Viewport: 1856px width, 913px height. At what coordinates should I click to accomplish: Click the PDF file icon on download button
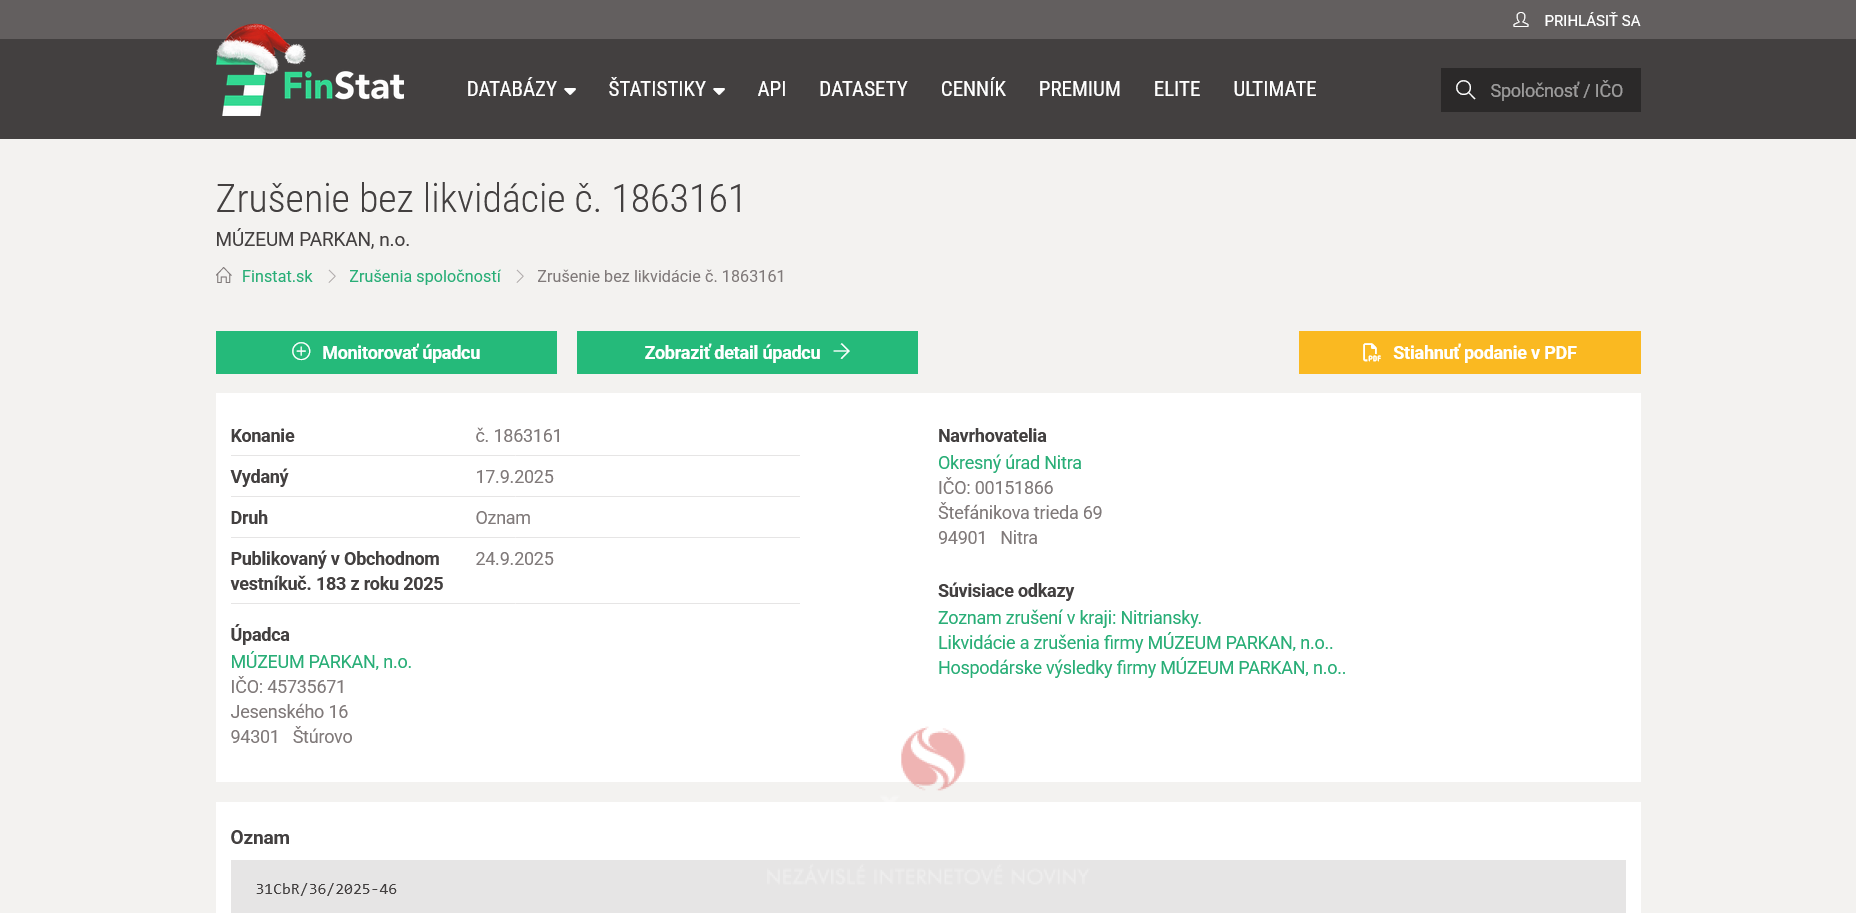pos(1371,353)
